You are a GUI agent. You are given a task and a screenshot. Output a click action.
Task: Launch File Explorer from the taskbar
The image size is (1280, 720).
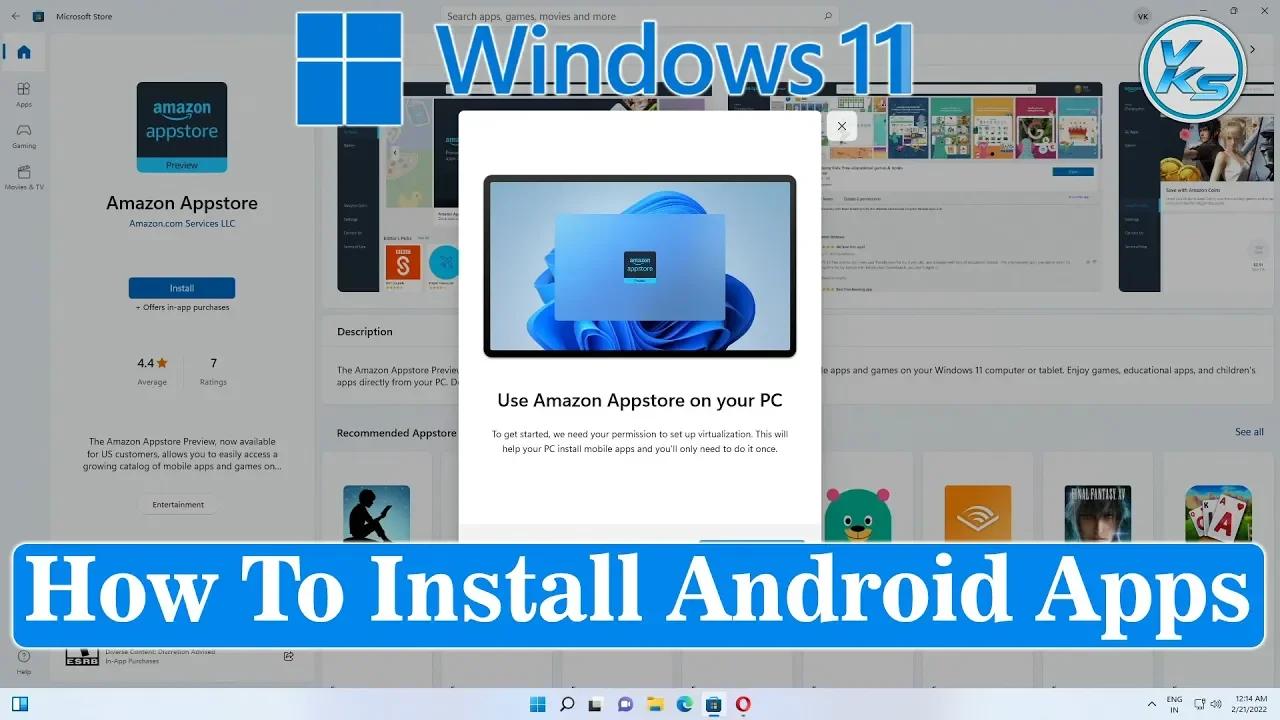click(655, 705)
